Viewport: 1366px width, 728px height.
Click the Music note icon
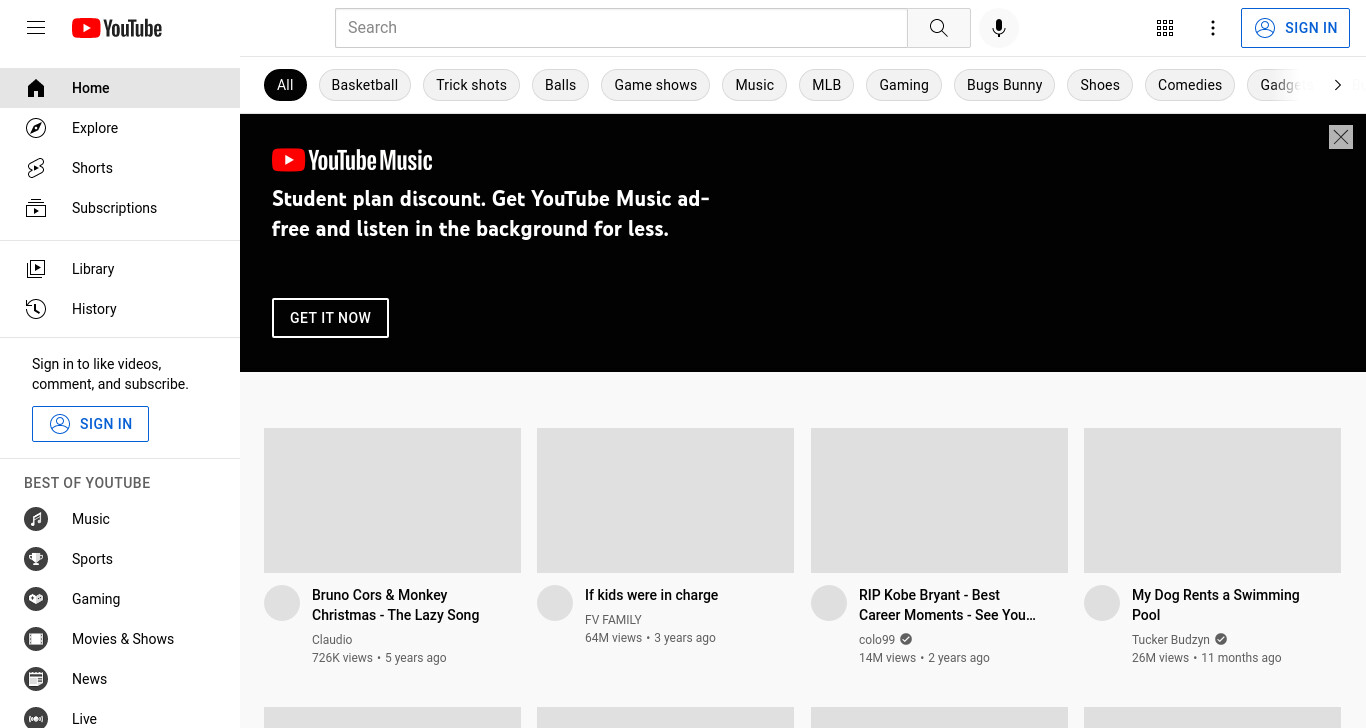[36, 519]
